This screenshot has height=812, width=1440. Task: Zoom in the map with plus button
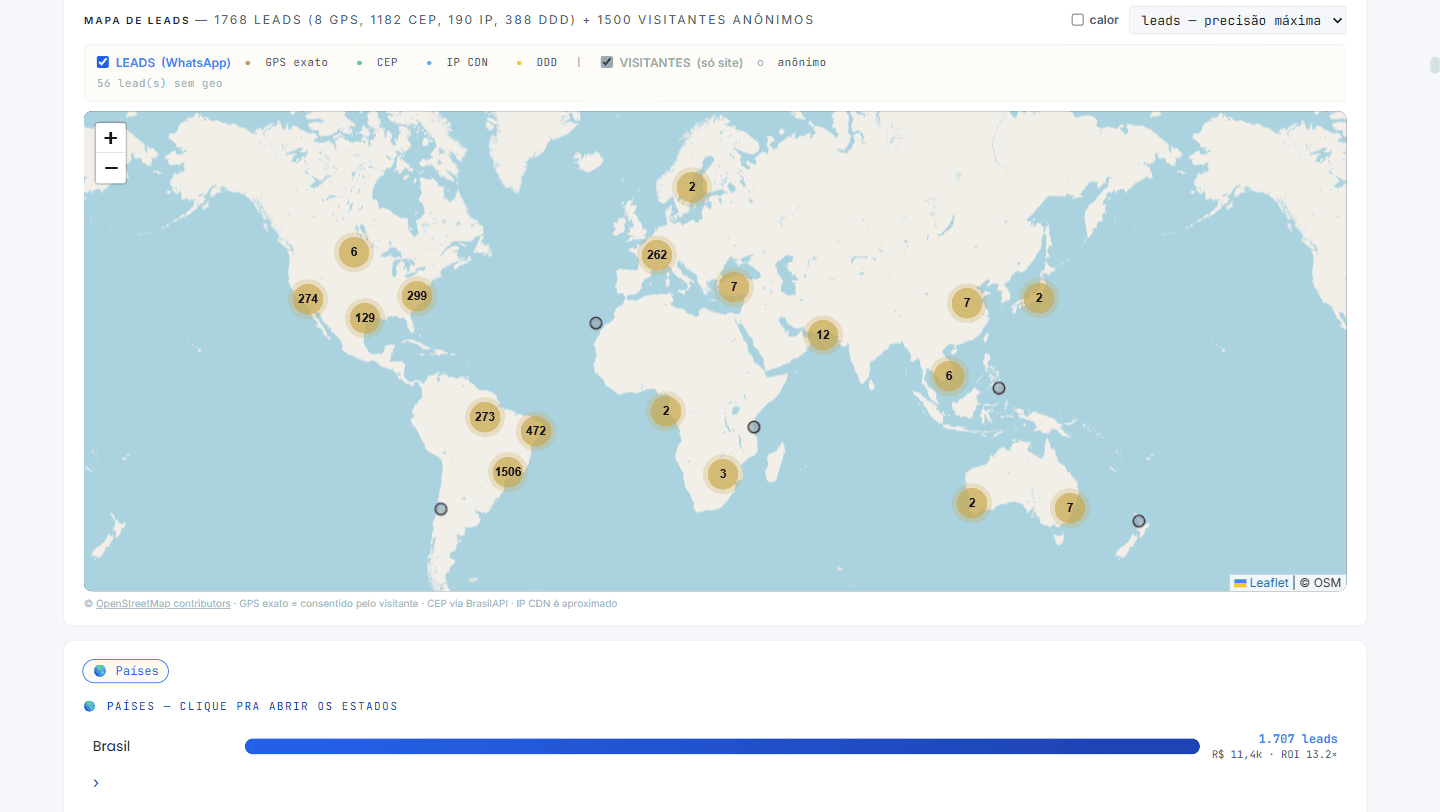(111, 138)
